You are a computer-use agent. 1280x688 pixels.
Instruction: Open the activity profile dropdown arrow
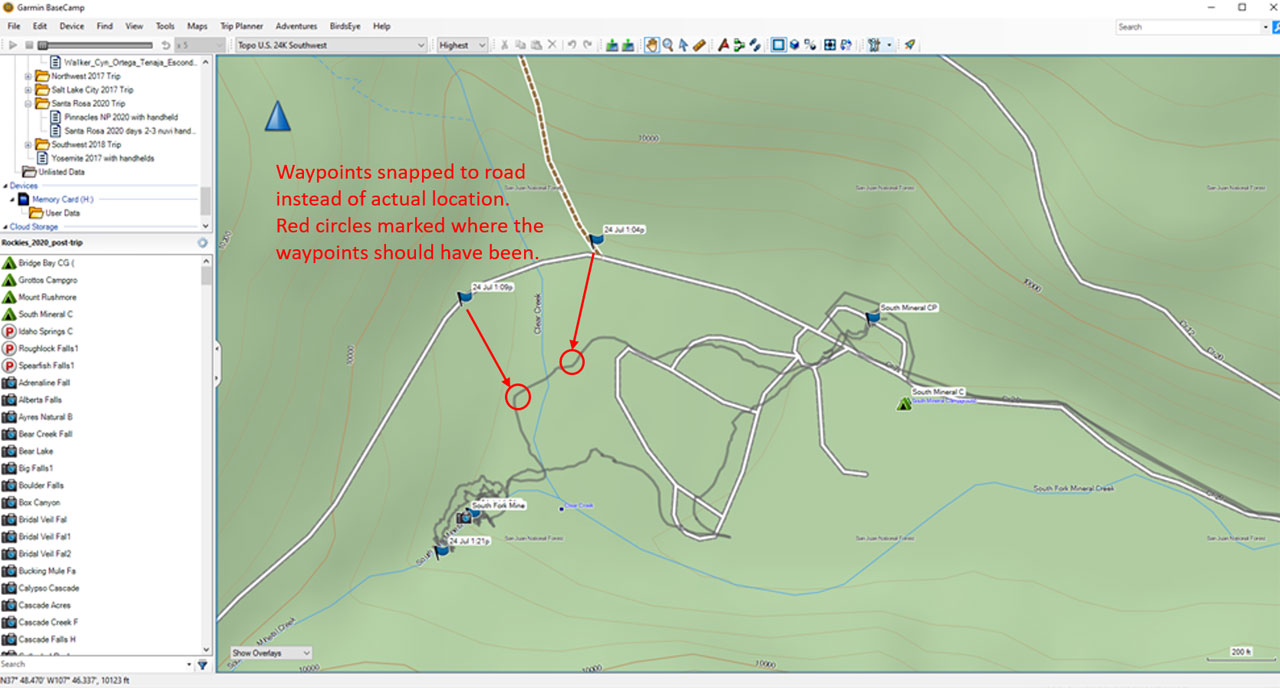(x=889, y=45)
